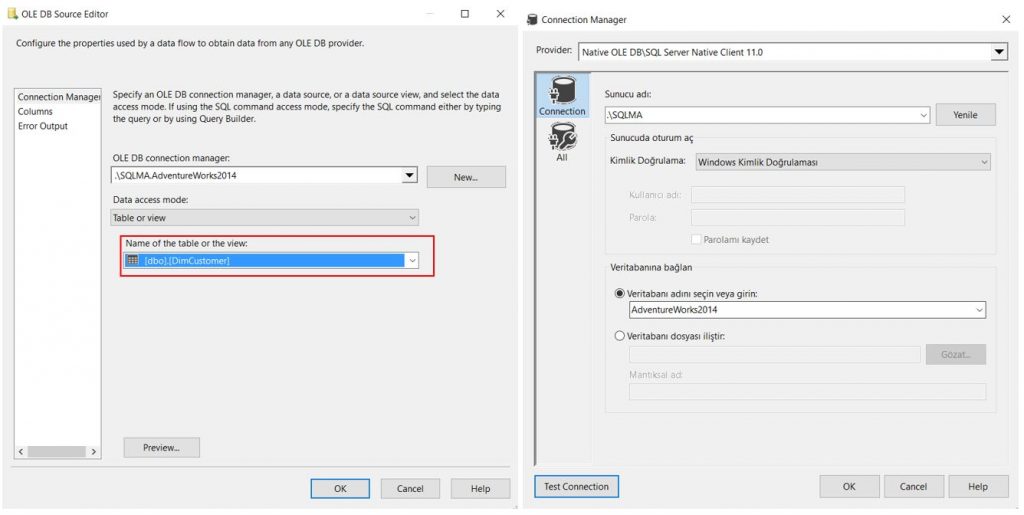1024x515 pixels.
Task: Click the Yenile refresh button
Action: (x=965, y=115)
